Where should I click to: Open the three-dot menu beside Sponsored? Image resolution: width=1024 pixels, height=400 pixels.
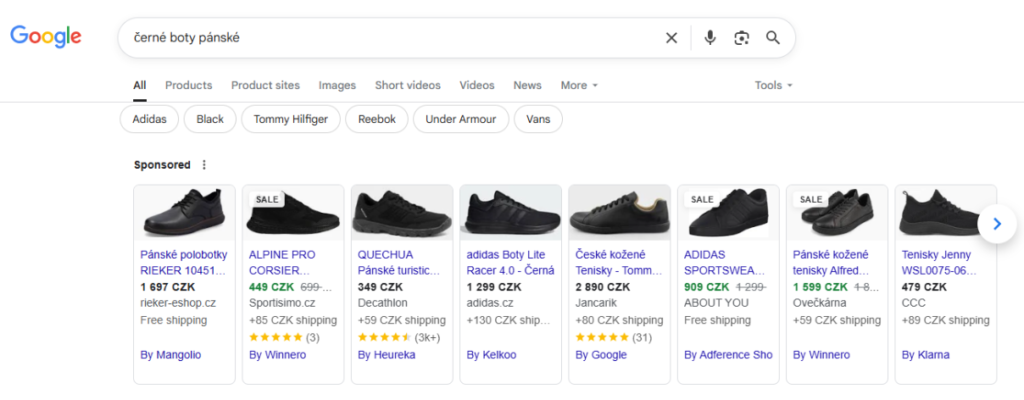pyautogui.click(x=204, y=165)
